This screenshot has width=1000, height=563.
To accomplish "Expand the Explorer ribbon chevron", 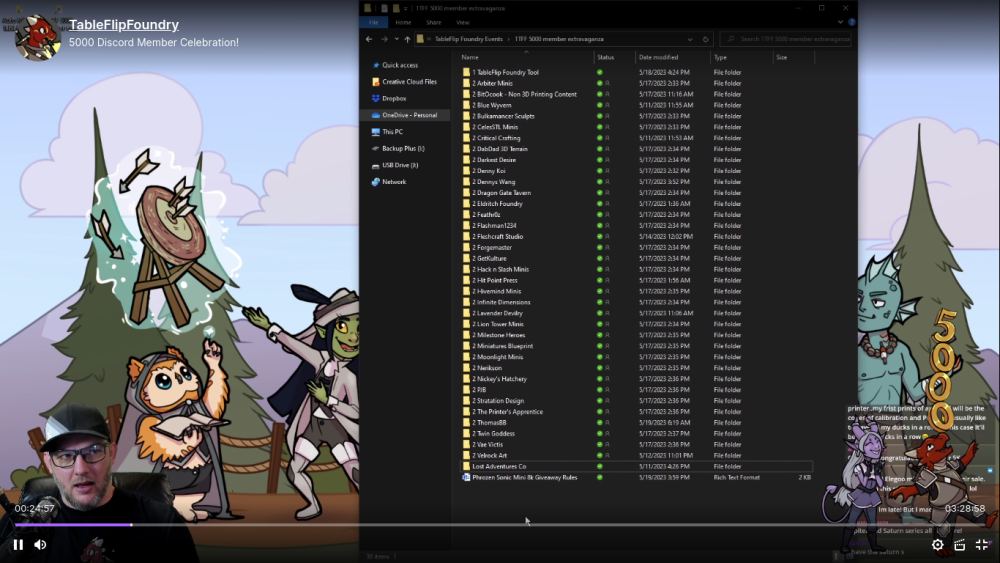I will pos(840,22).
